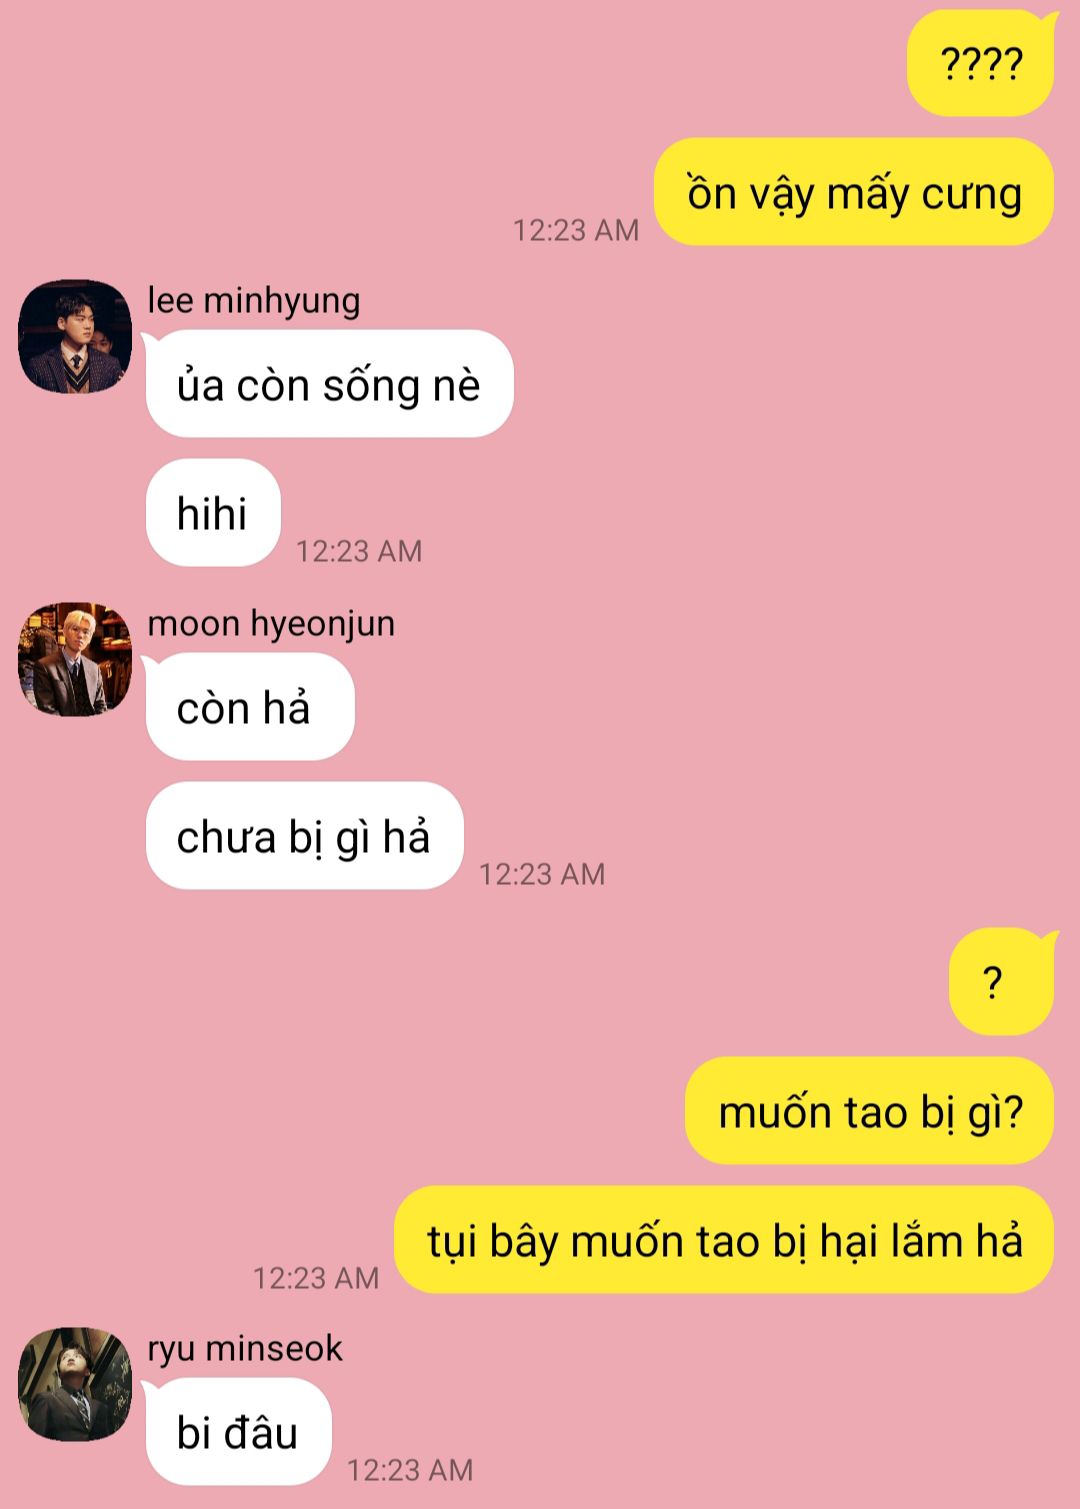The image size is (1080, 1509).
Task: Tap timestamp next to 'ồn vậy mấy cưng'
Action: [x=576, y=230]
